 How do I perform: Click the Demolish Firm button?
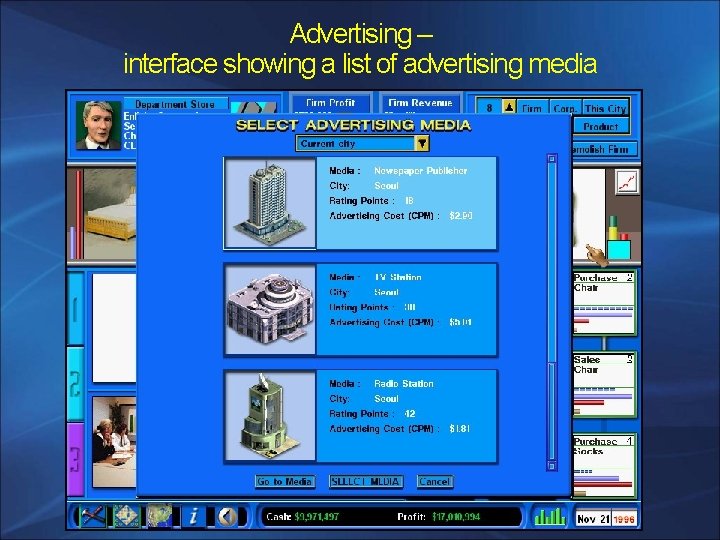[x=604, y=149]
